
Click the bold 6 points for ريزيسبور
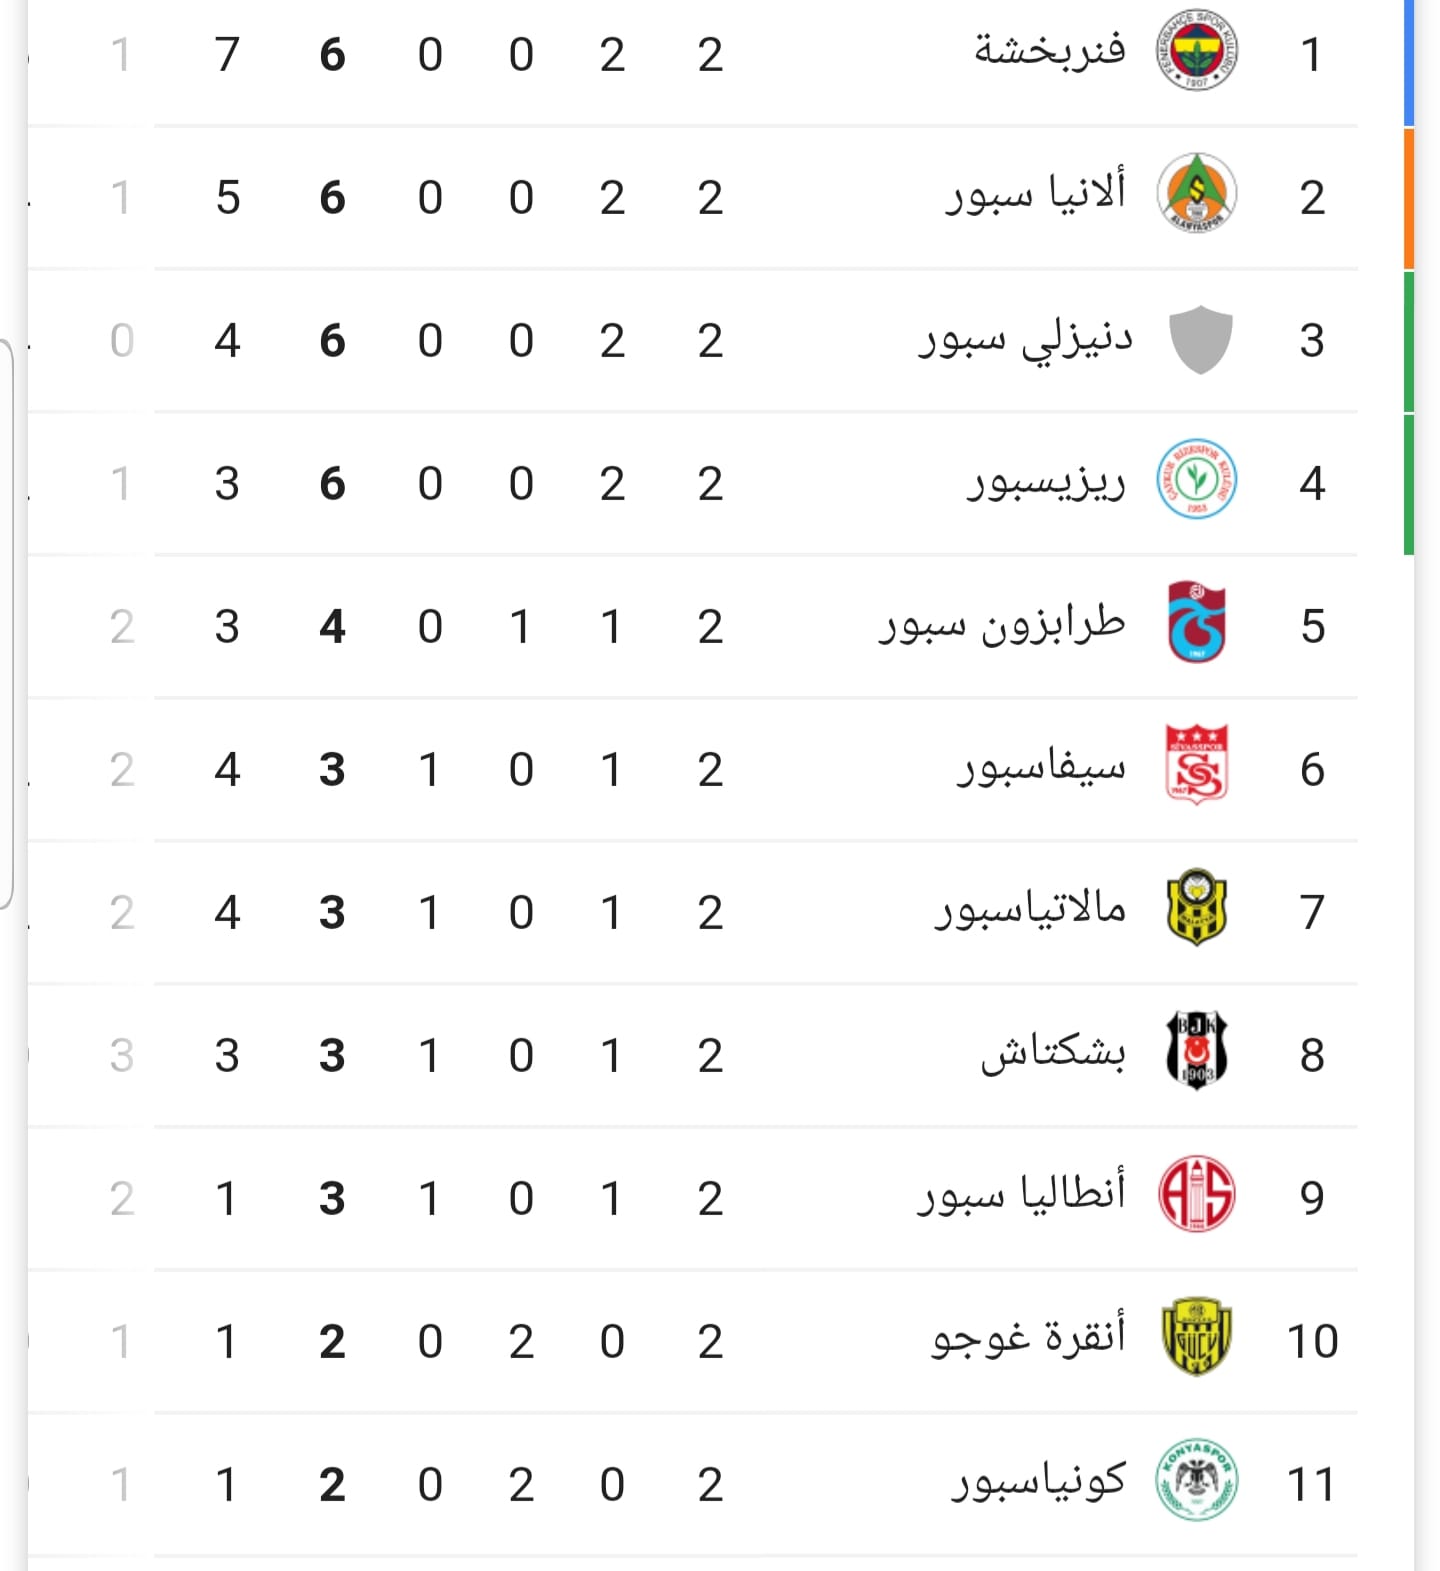pyautogui.click(x=332, y=484)
